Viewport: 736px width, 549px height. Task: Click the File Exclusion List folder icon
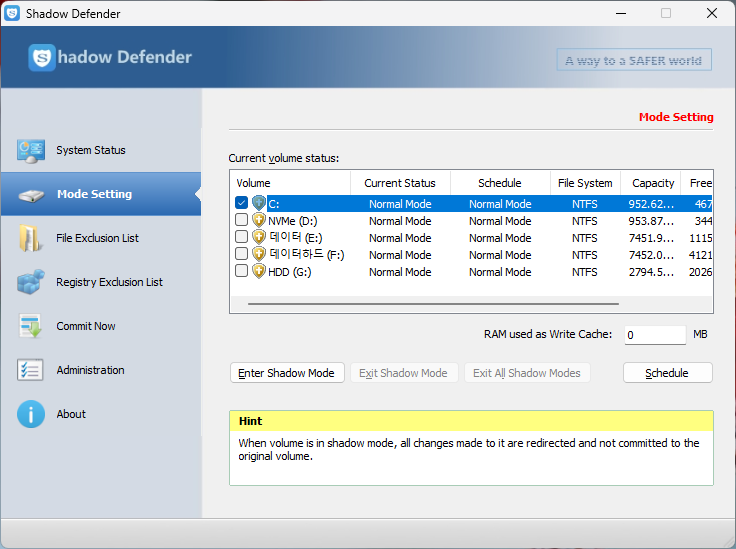[31, 239]
